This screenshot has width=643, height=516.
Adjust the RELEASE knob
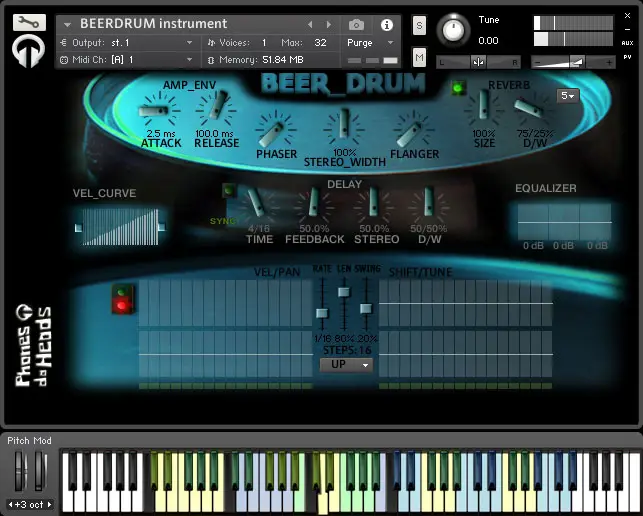coord(216,109)
